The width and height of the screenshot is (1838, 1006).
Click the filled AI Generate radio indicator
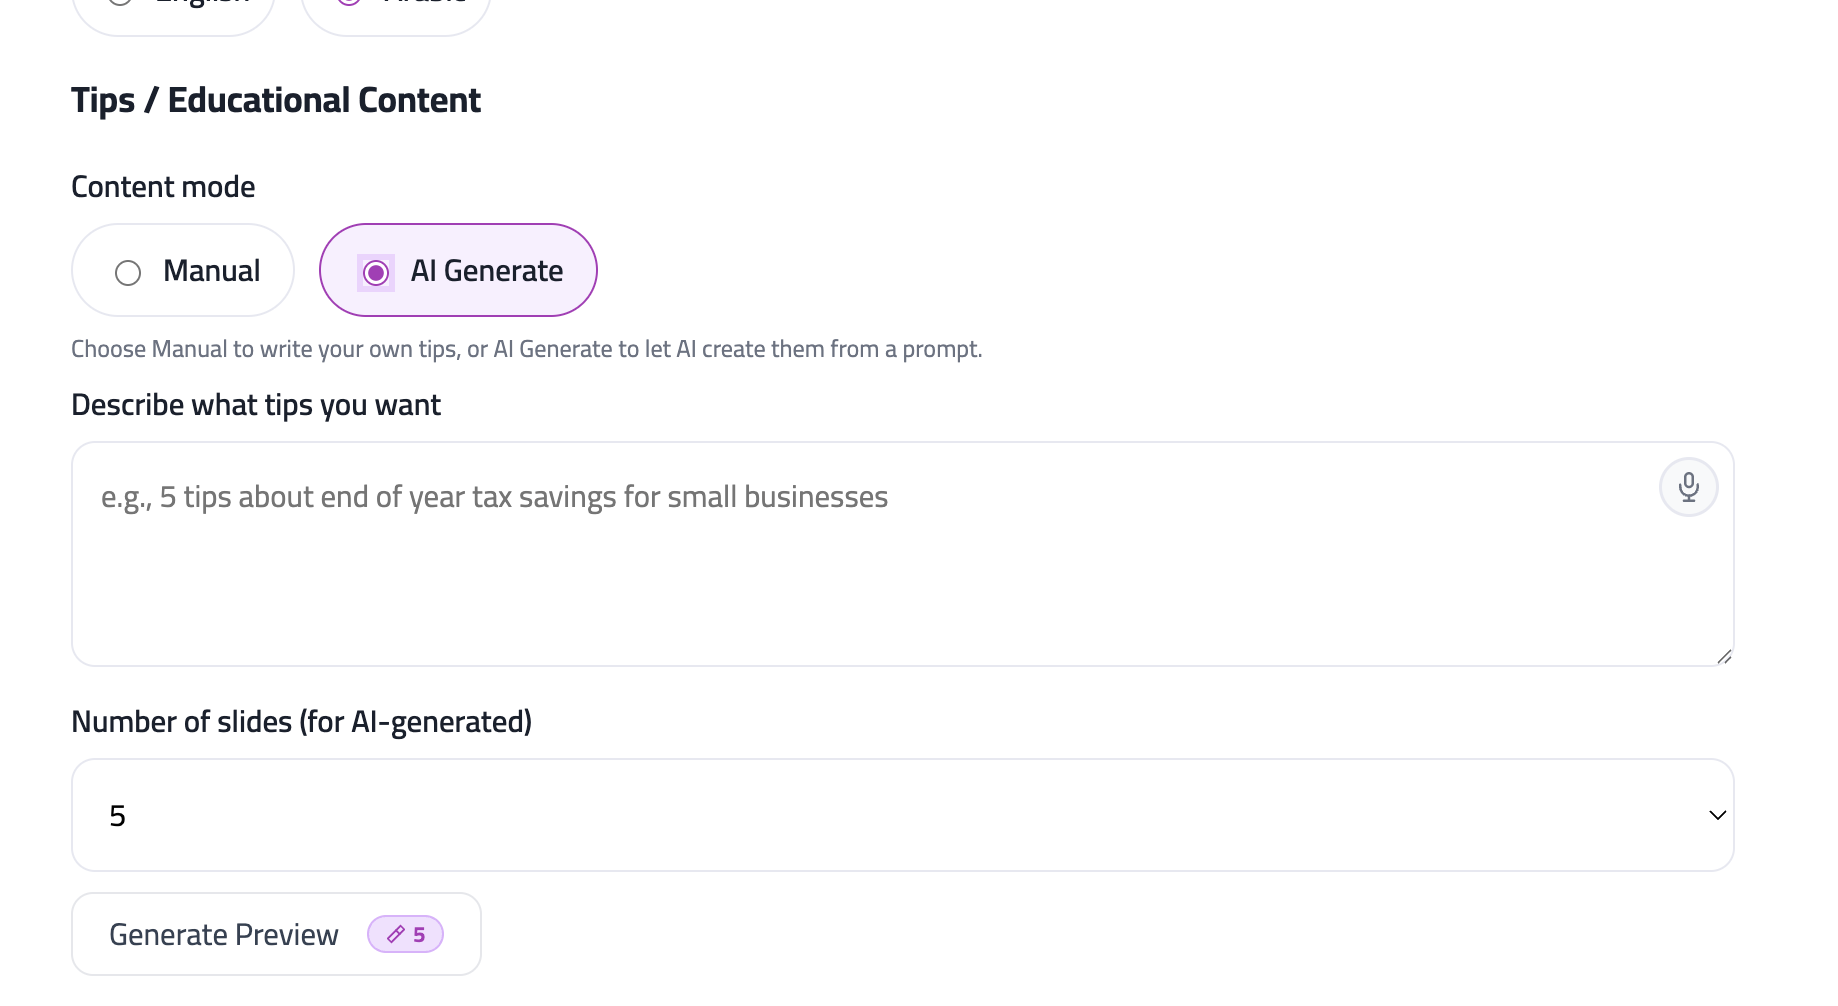[375, 271]
